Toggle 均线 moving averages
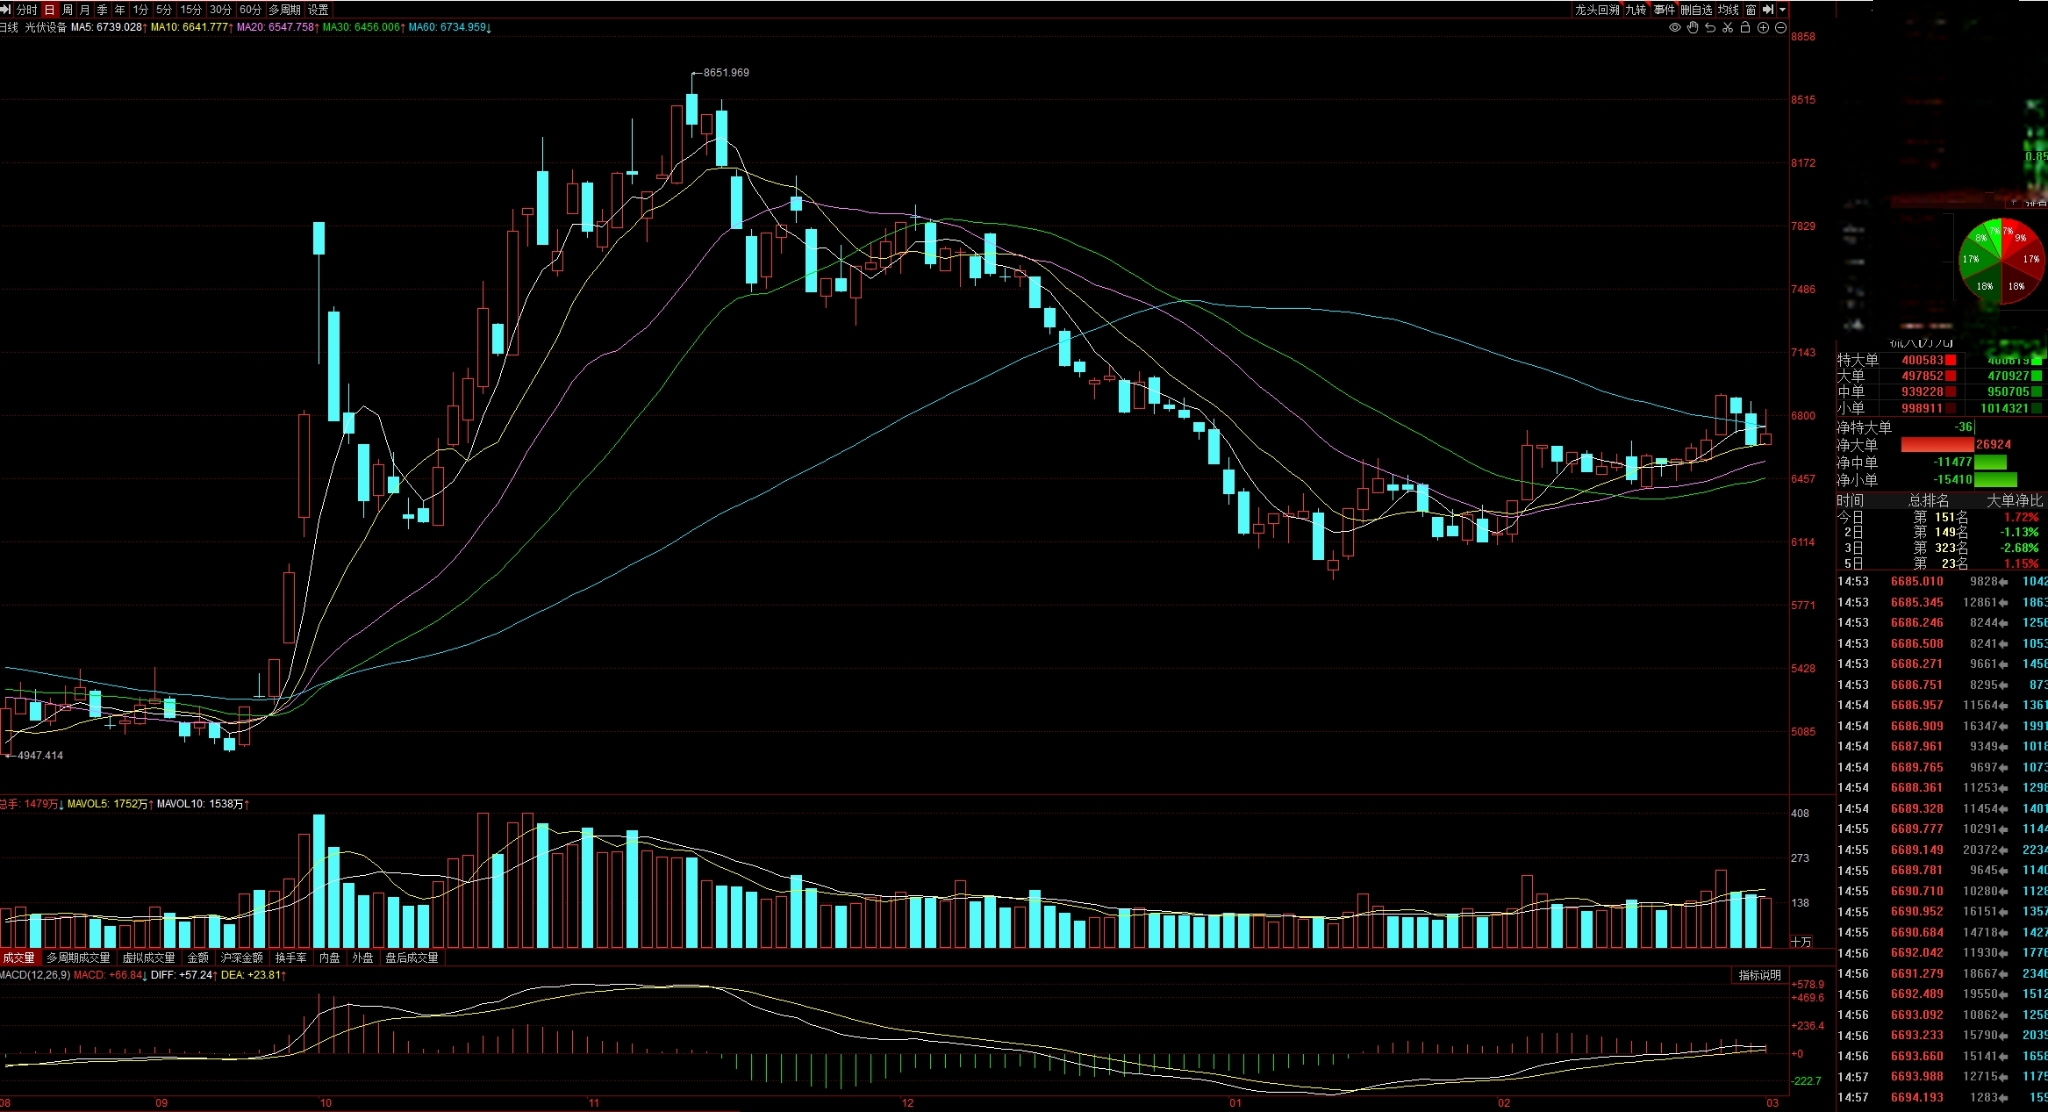Image resolution: width=2048 pixels, height=1112 pixels. pyautogui.click(x=1729, y=10)
